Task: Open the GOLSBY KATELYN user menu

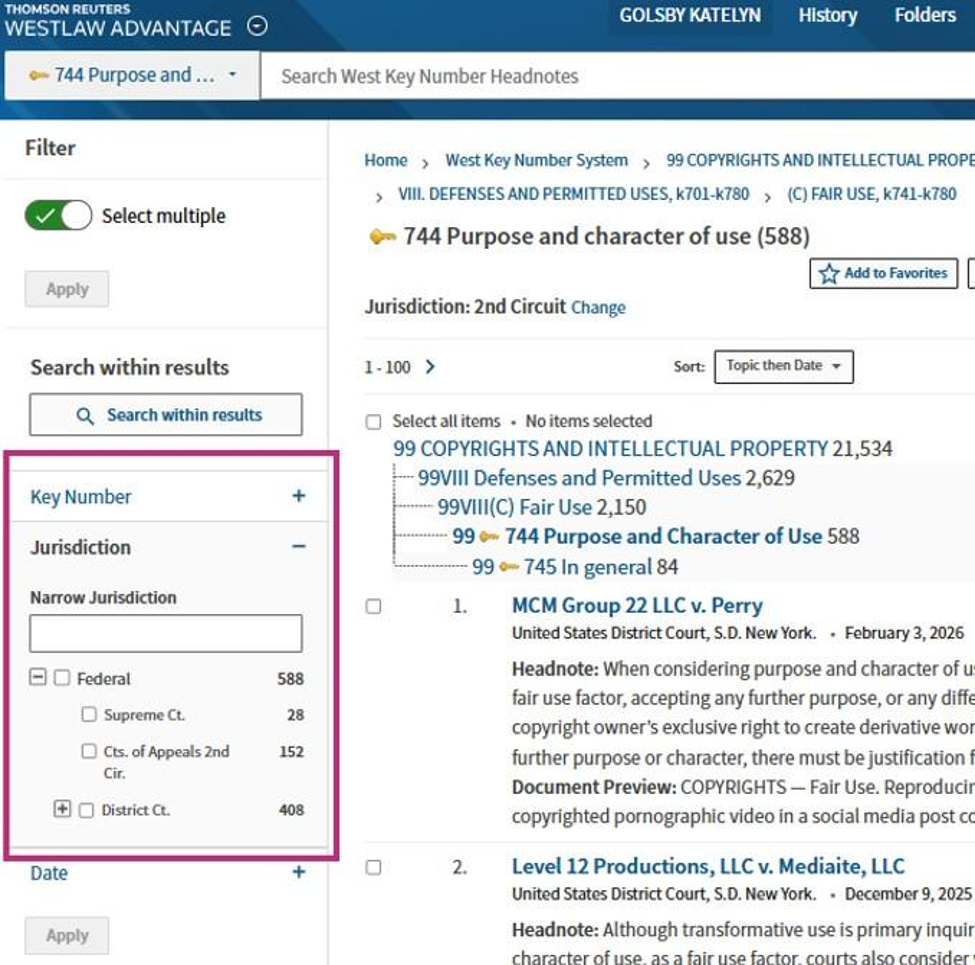Action: 690,15
